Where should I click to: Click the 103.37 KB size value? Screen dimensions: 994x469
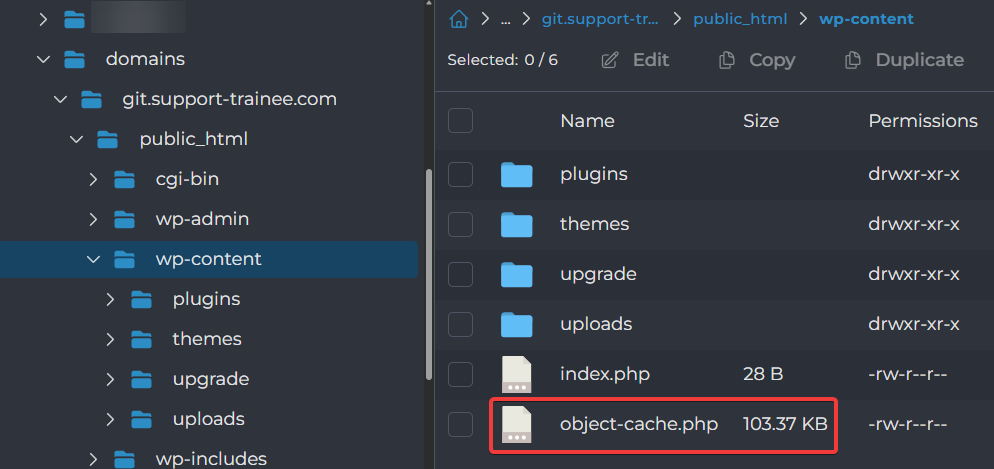click(x=785, y=425)
